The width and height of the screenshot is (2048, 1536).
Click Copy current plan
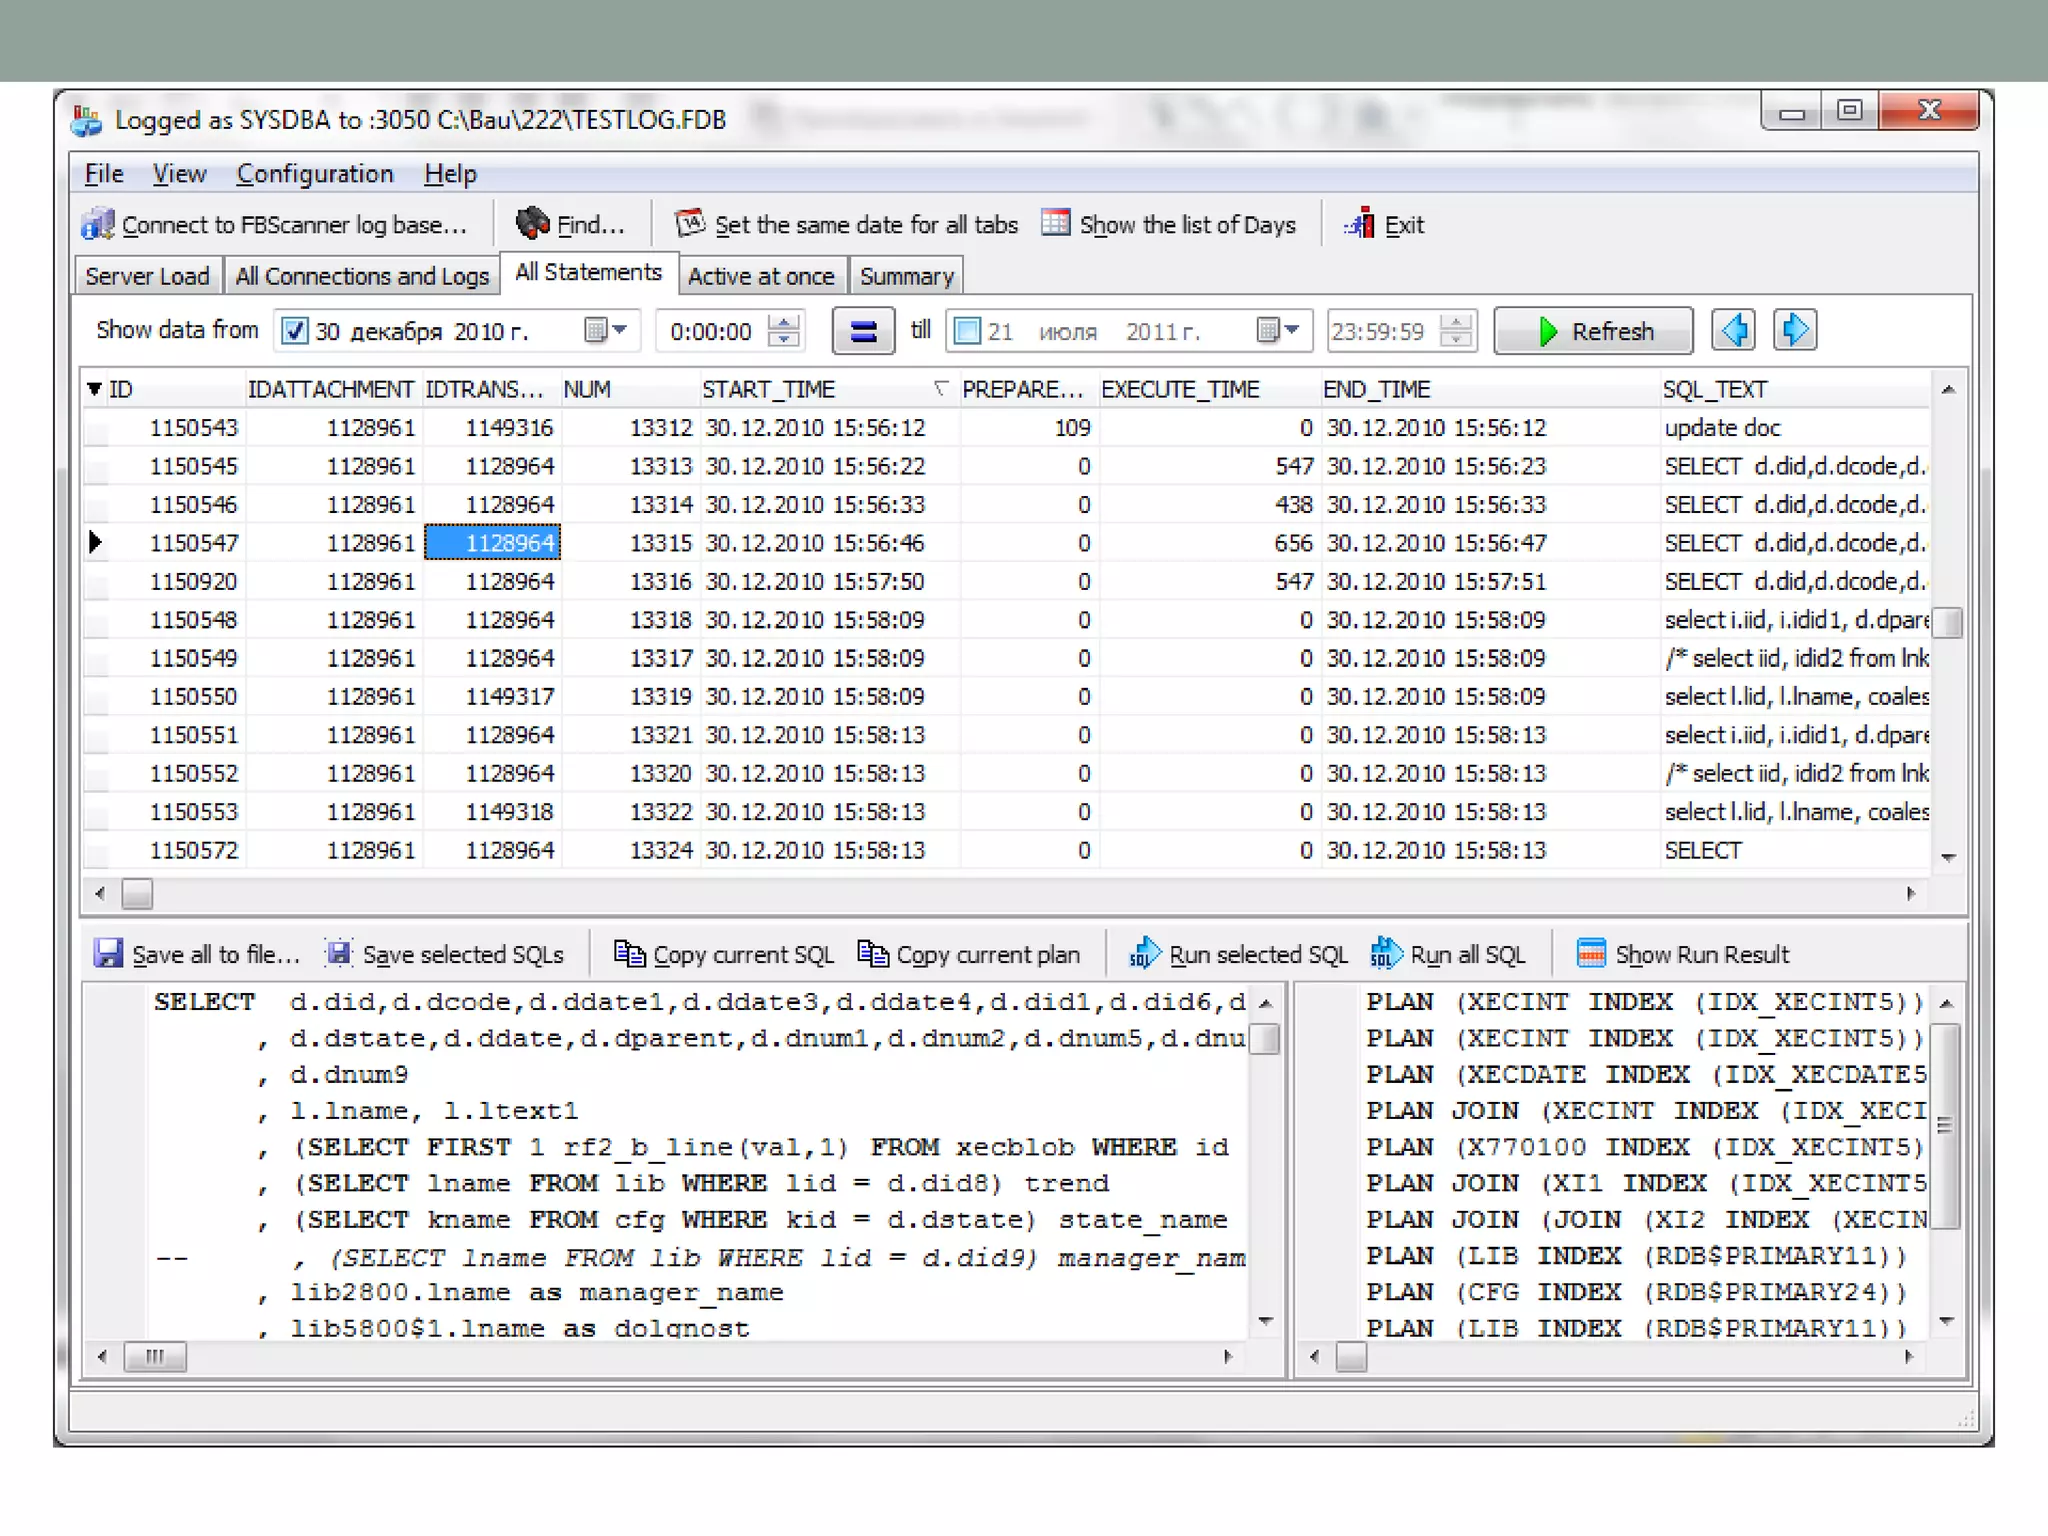tap(969, 954)
